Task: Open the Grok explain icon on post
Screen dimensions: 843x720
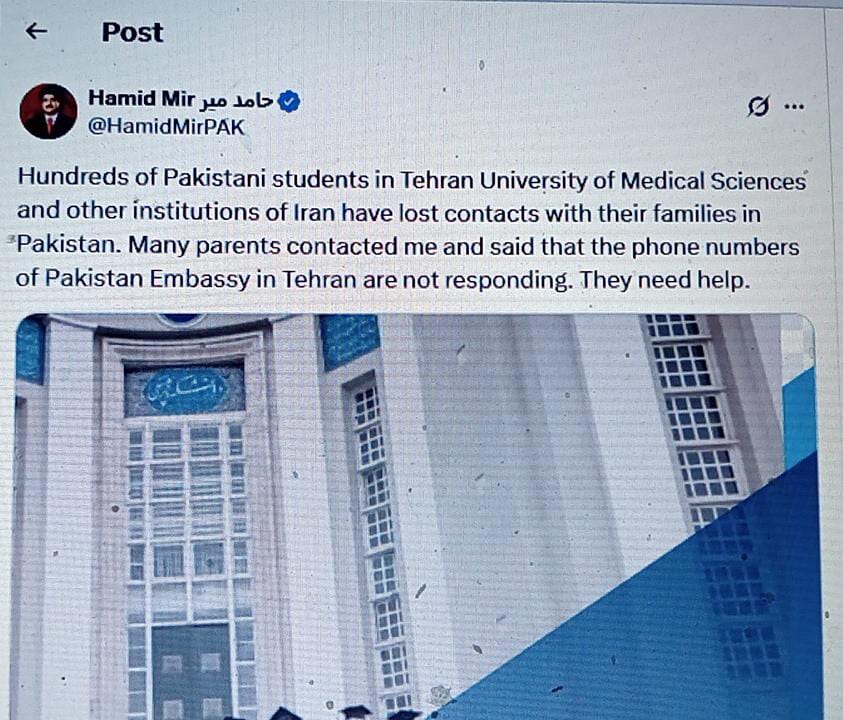Action: (x=759, y=106)
